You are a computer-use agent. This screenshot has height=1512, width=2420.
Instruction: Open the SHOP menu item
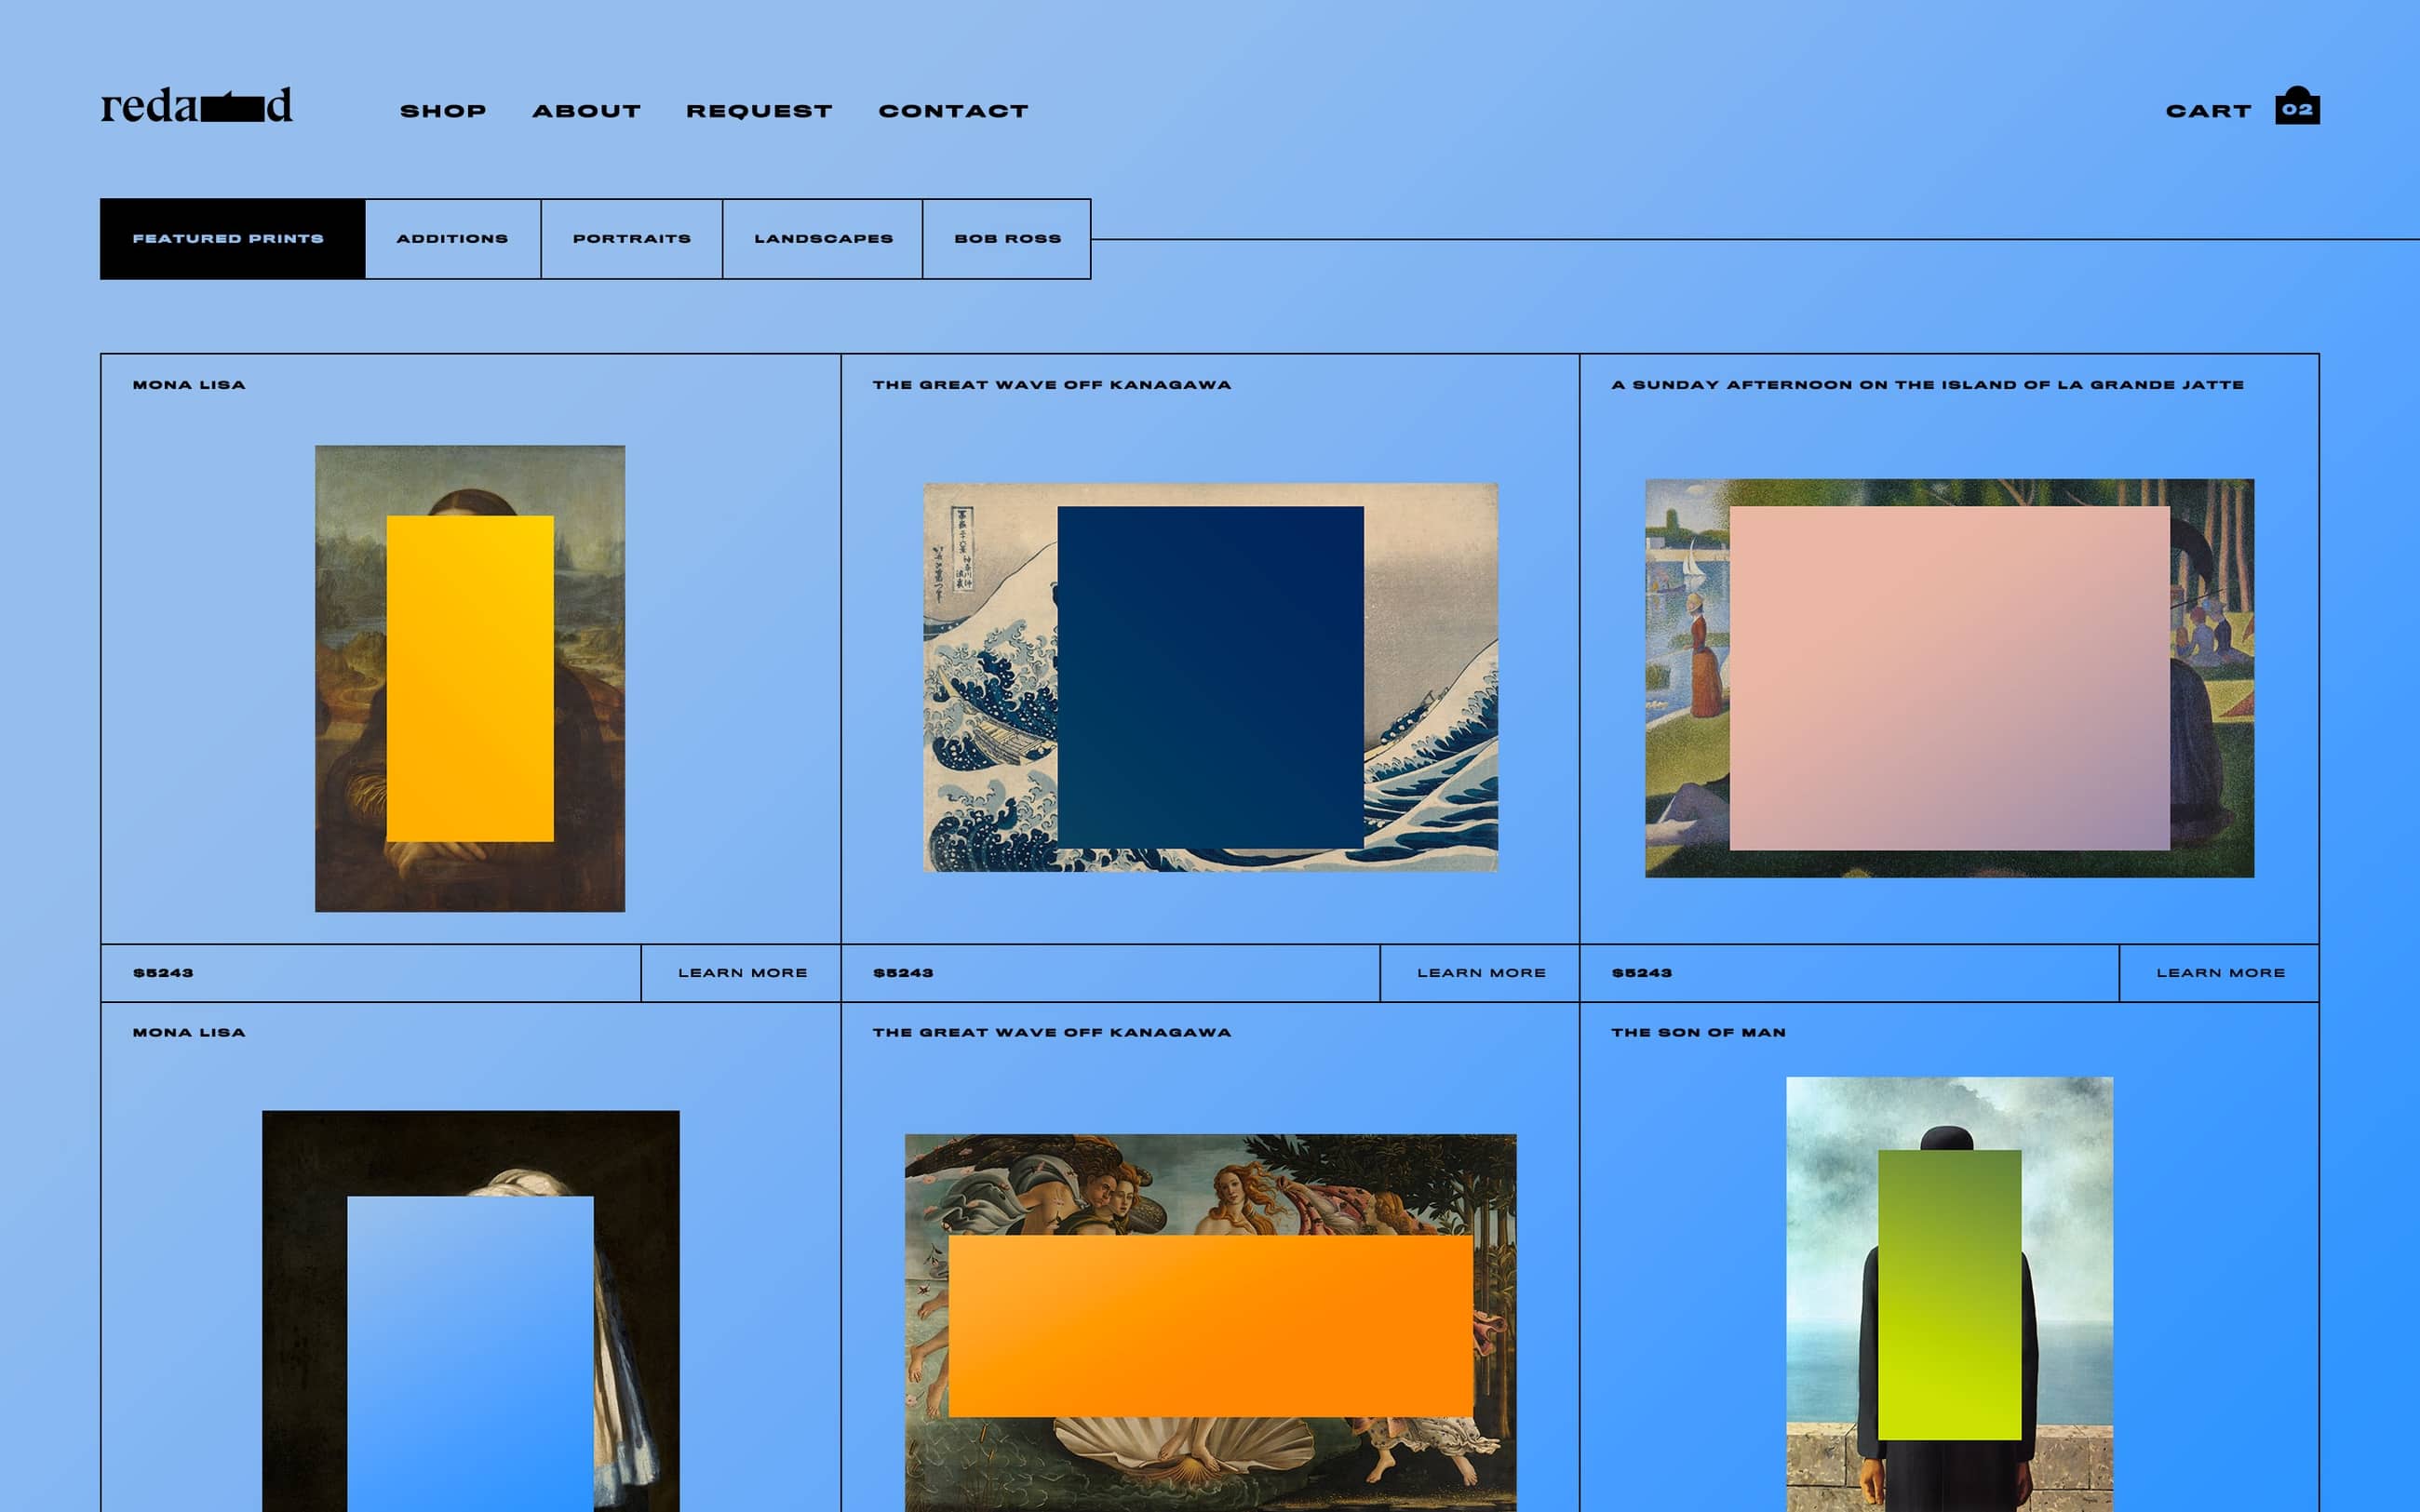pyautogui.click(x=443, y=110)
